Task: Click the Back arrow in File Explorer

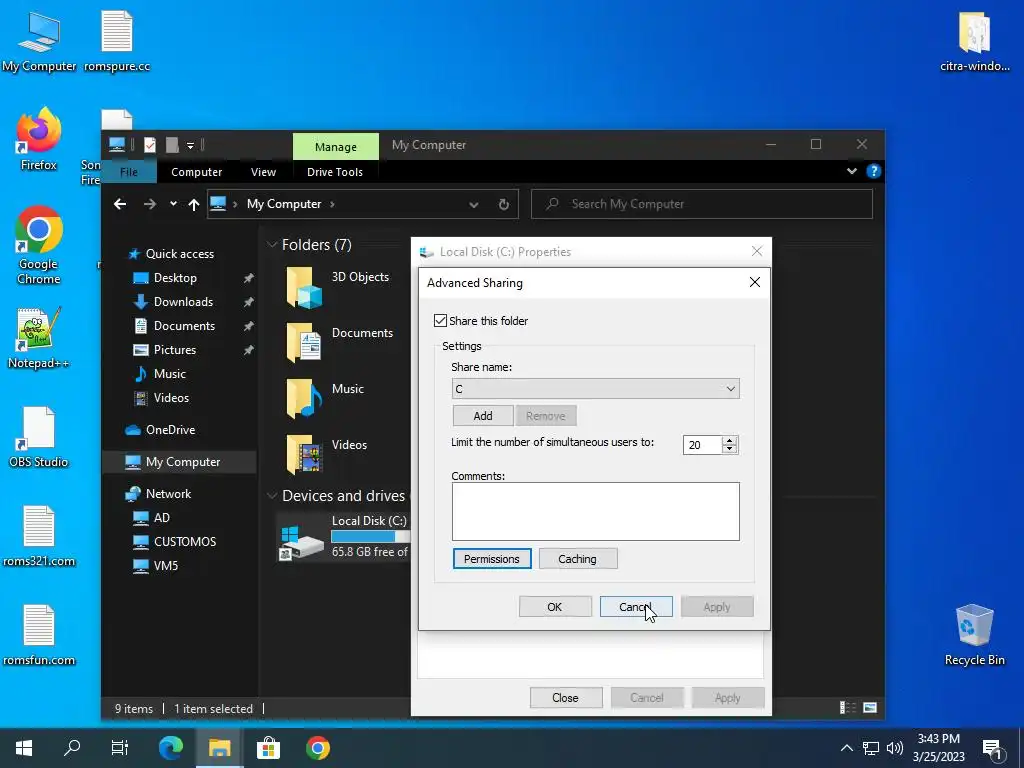Action: click(x=120, y=204)
